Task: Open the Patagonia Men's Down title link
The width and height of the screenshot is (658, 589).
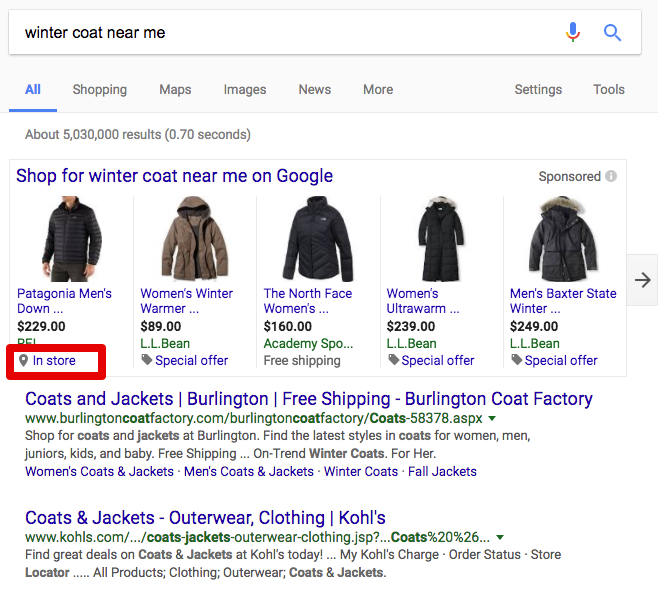Action: click(64, 301)
